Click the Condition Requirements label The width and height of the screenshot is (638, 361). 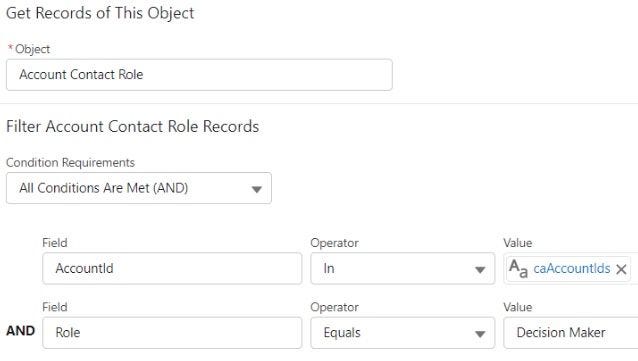(70, 162)
